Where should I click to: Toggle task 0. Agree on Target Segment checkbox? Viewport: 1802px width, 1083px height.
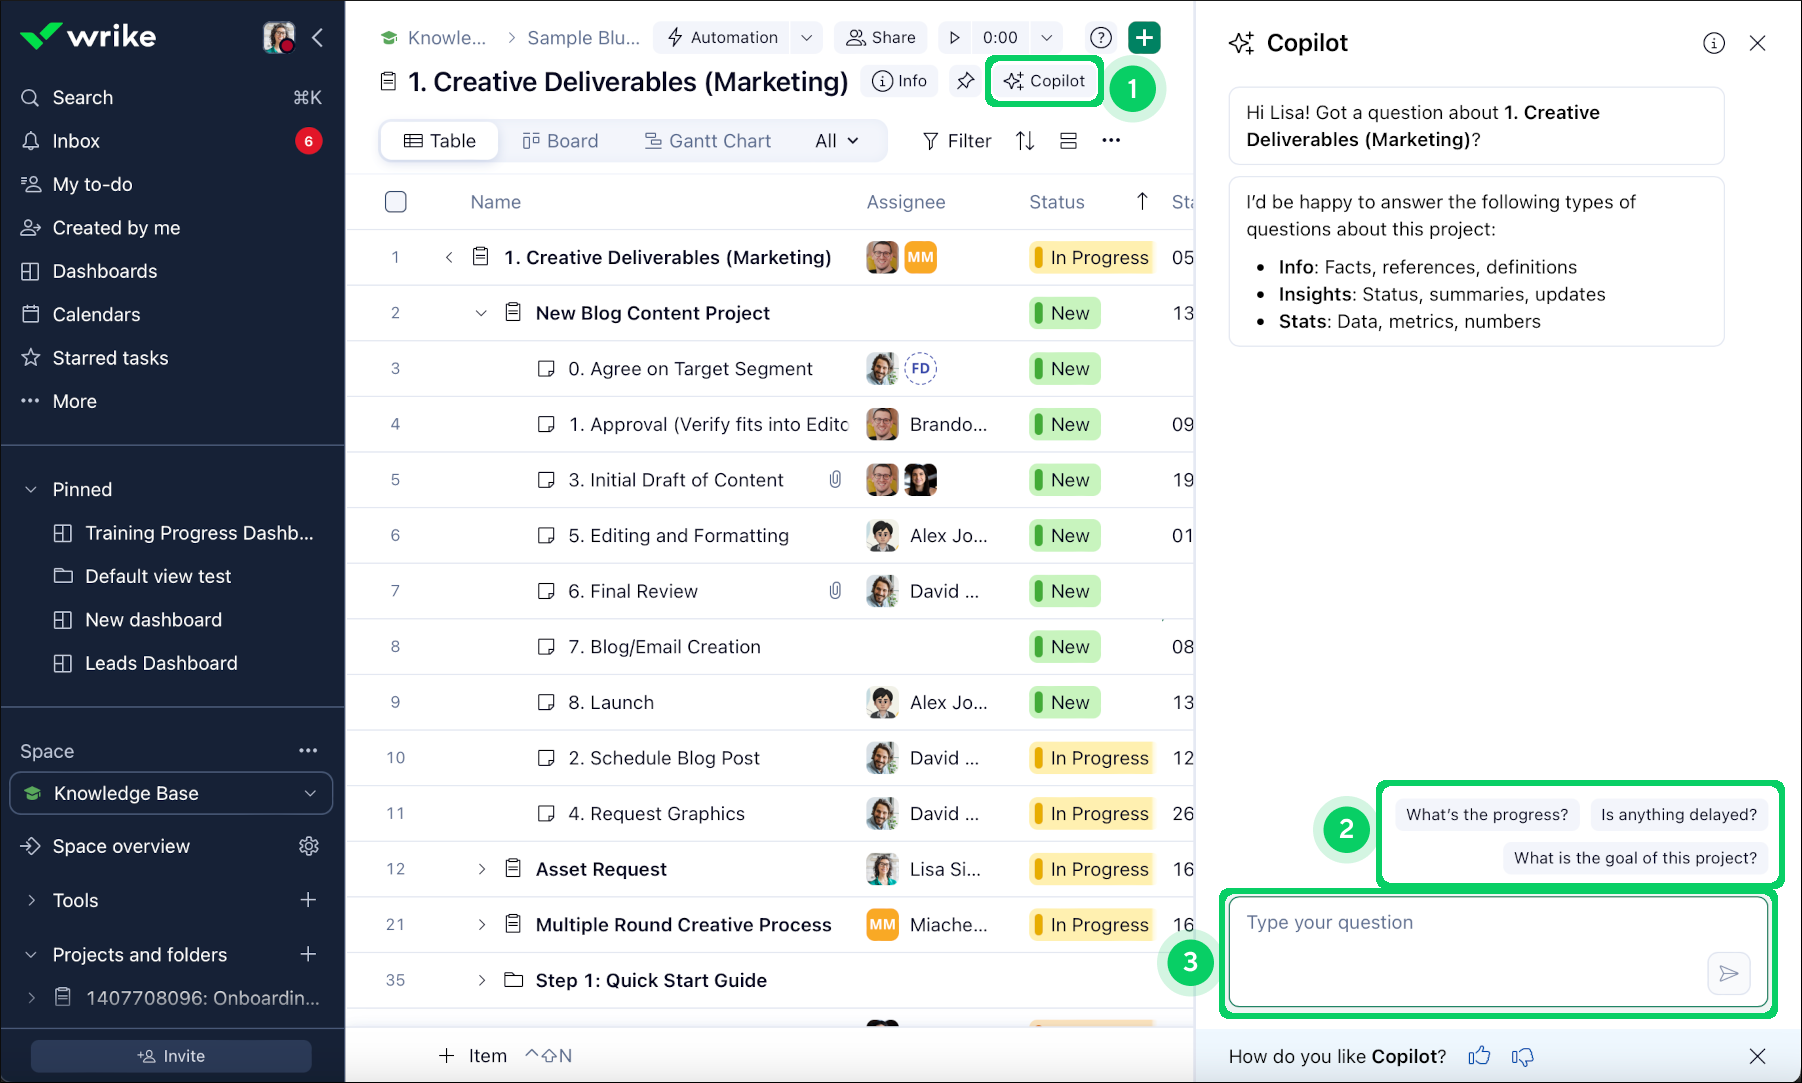pyautogui.click(x=546, y=369)
